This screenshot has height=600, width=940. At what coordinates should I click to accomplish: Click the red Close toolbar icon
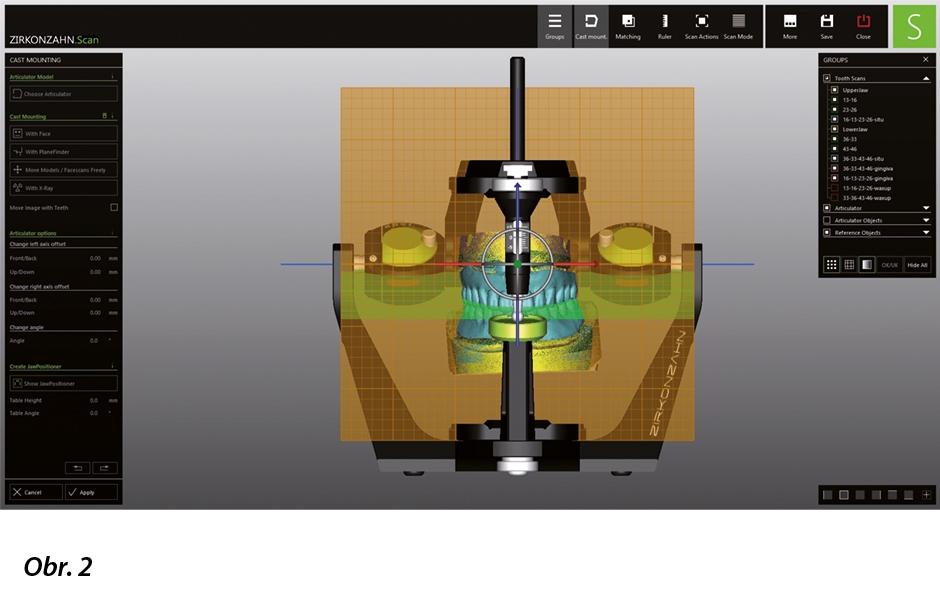pyautogui.click(x=863, y=26)
